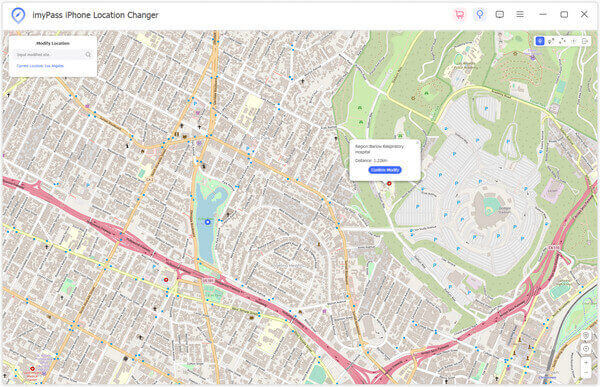Screen dimensions: 600x387
Task: Click the blue current-location marker on lake
Action: point(207,222)
